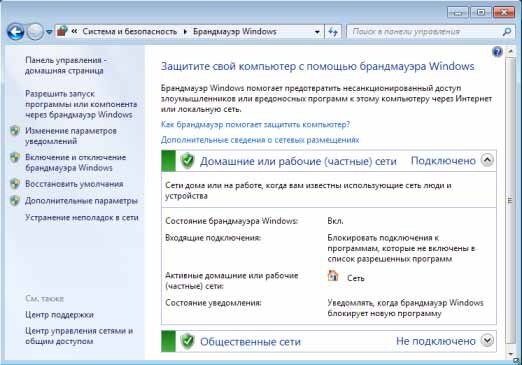Maximize the firewall window
This screenshot has width=522, height=365.
[x=481, y=13]
